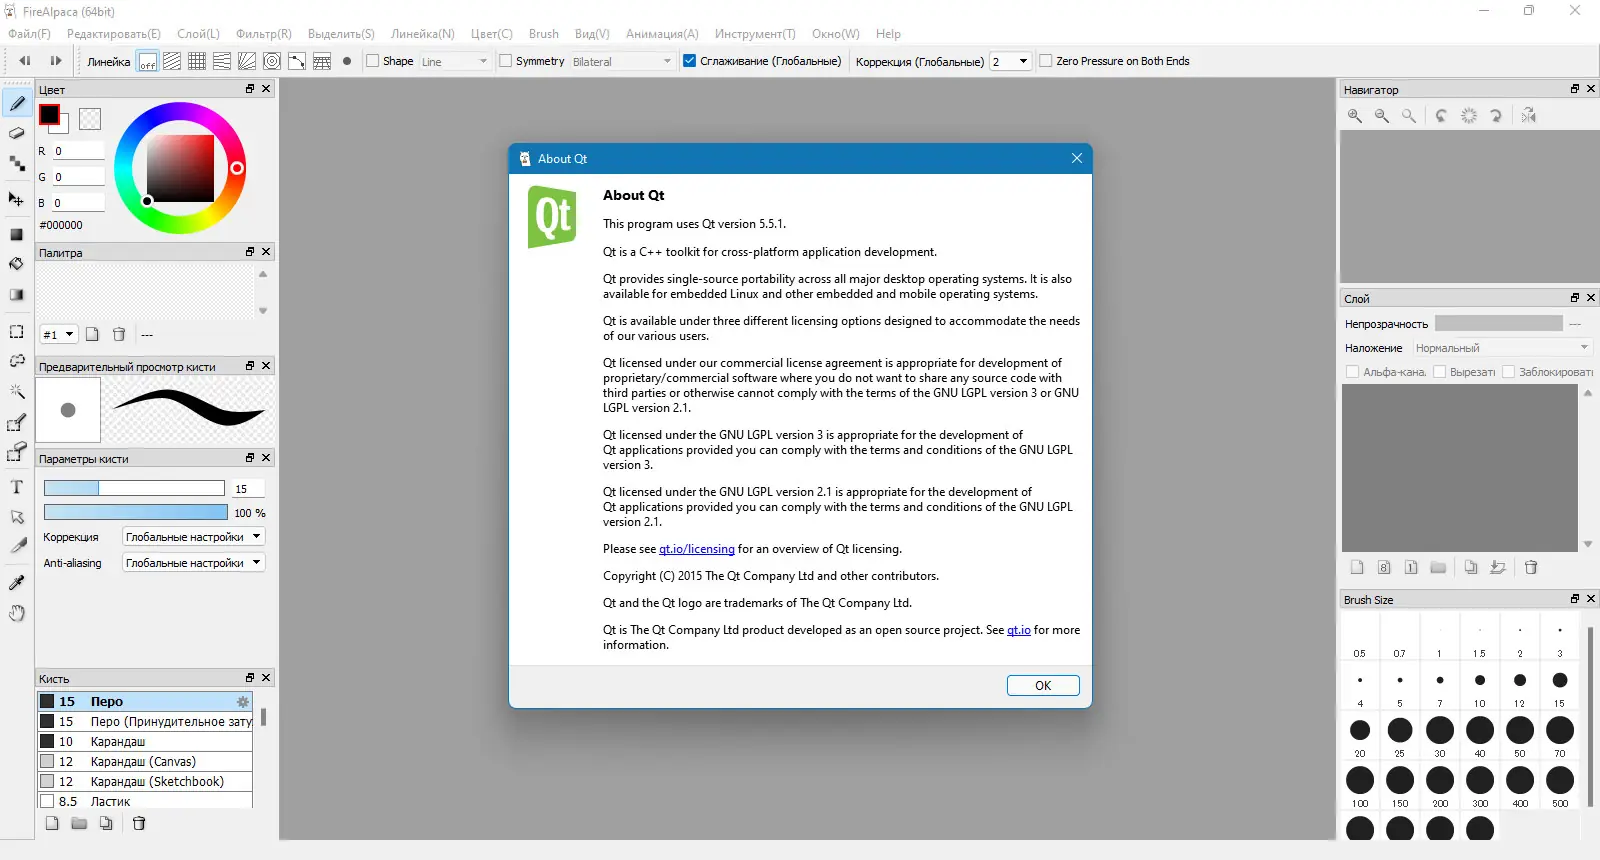Open the qt.io/licensing link

pyautogui.click(x=697, y=549)
